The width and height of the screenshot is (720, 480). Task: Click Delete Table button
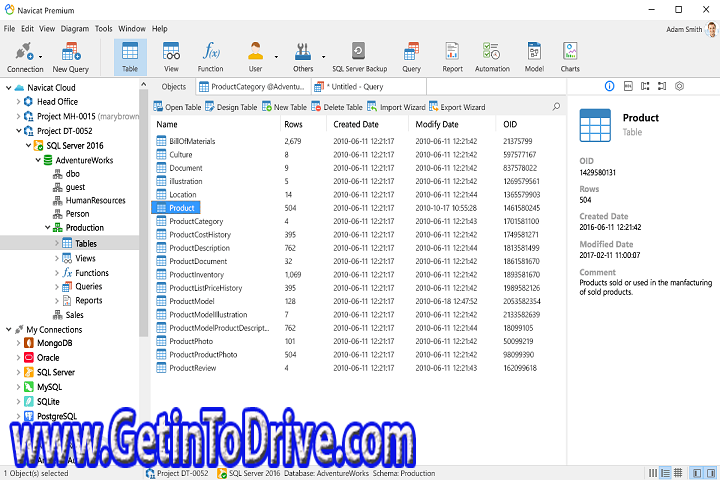[337, 107]
